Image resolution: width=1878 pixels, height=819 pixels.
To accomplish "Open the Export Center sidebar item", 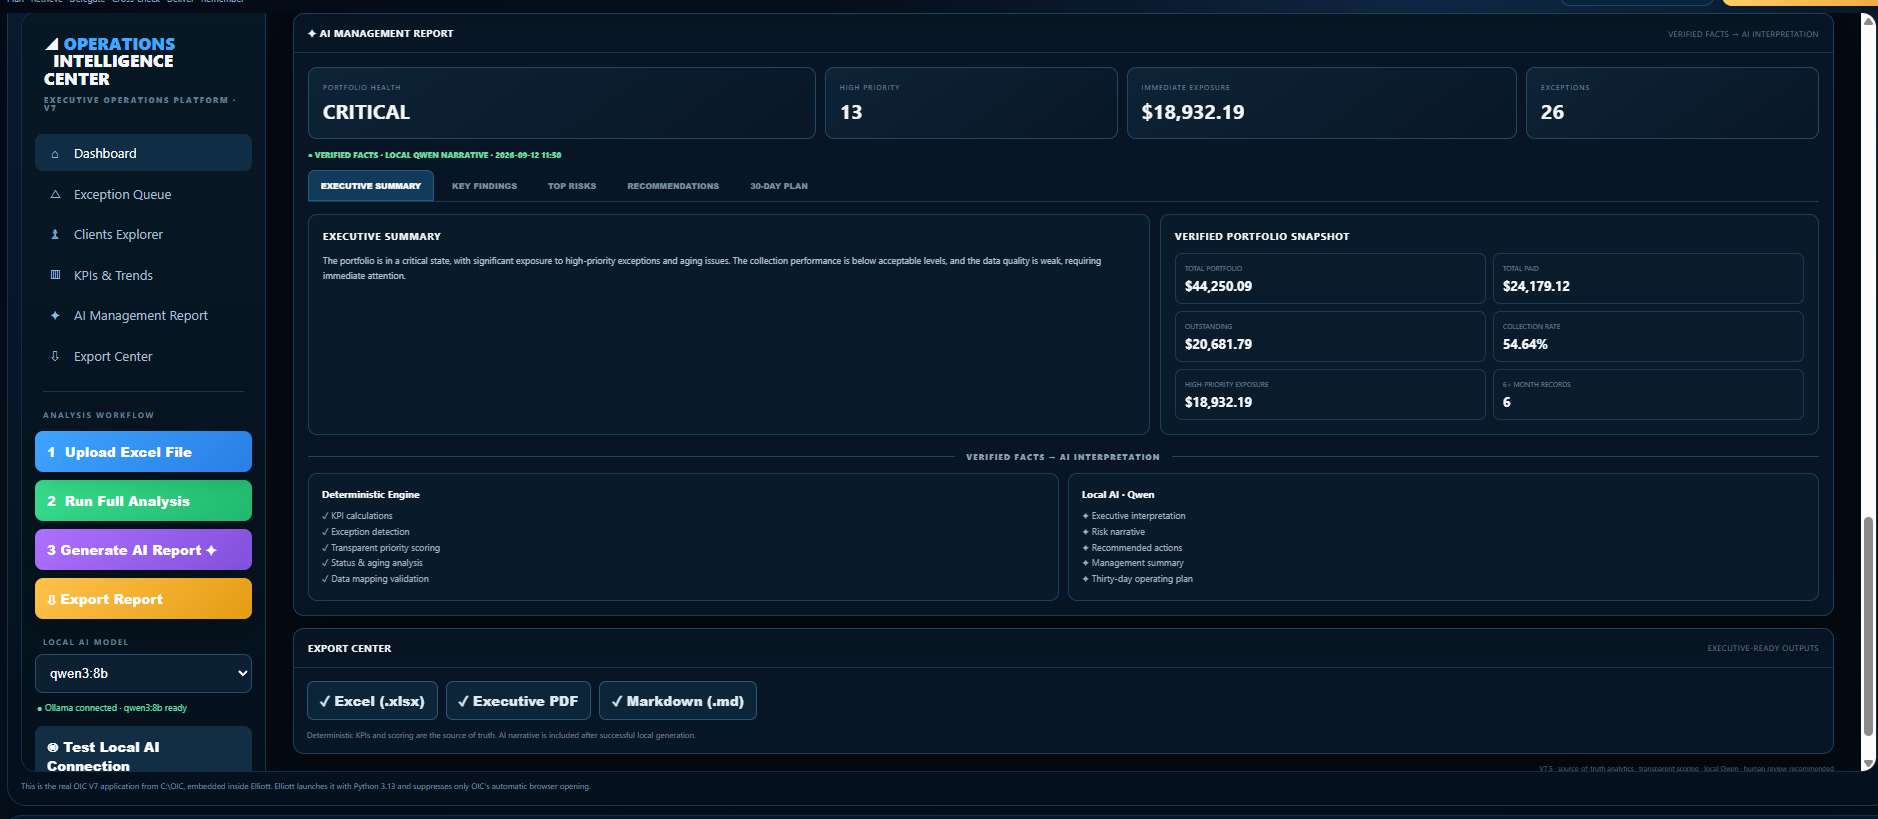I will (143, 356).
